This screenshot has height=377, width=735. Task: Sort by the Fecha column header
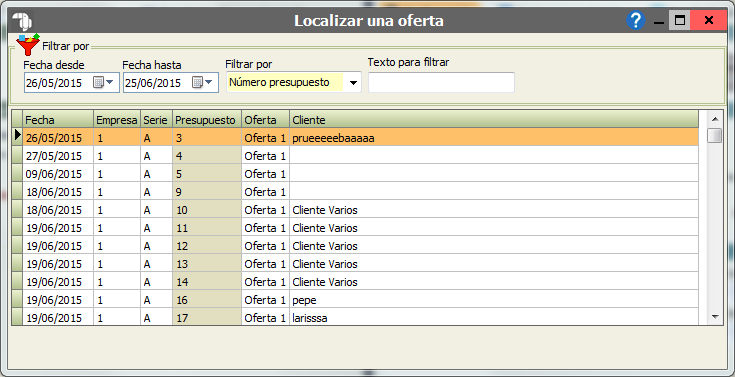click(58, 120)
